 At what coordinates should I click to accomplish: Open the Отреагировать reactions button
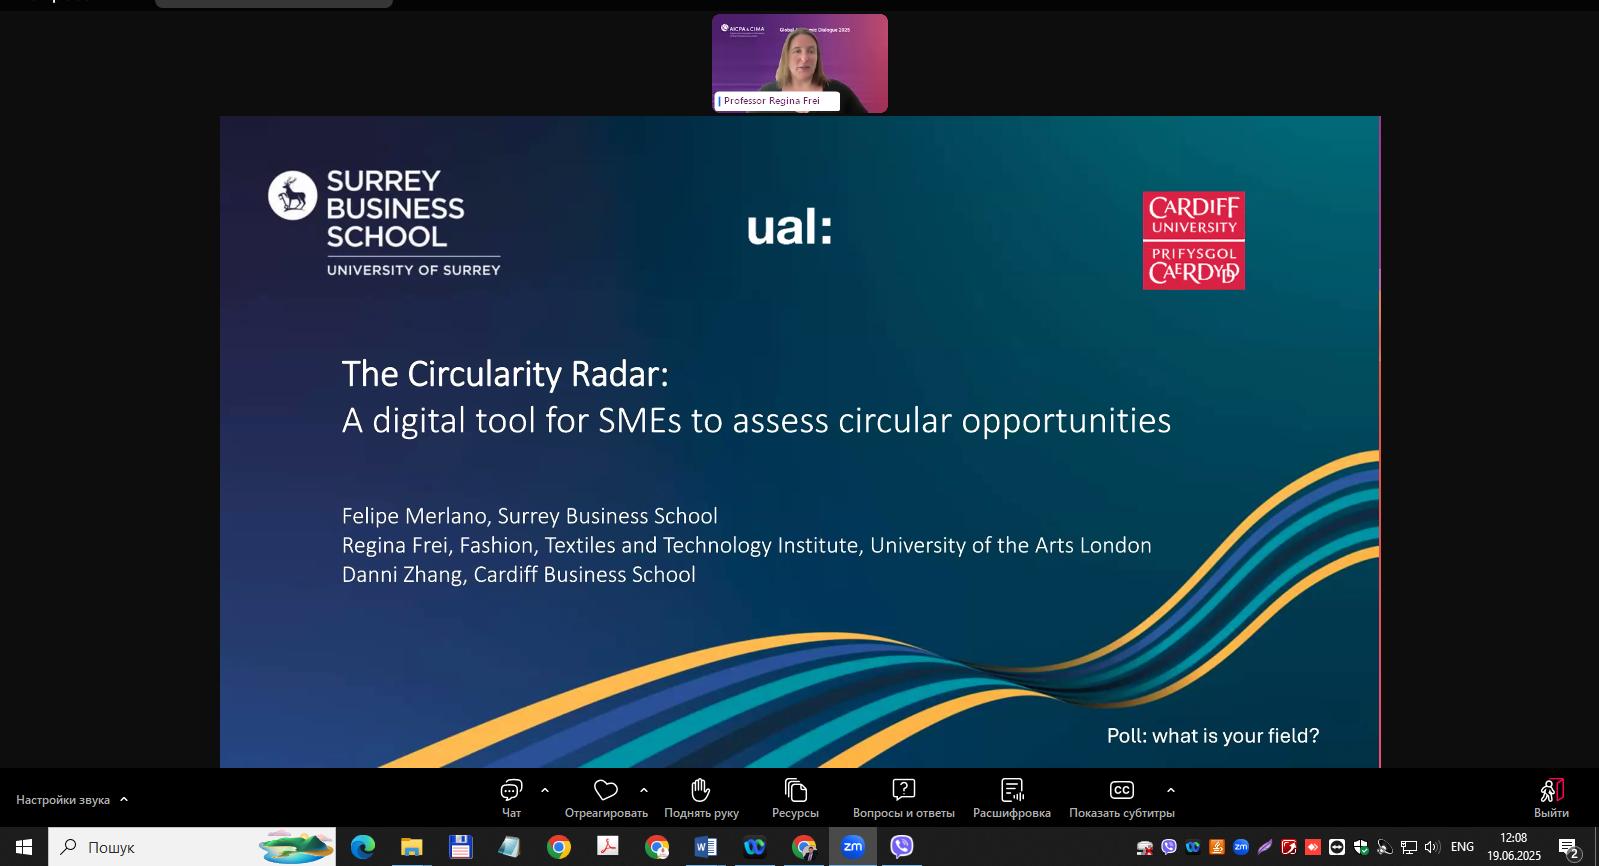606,798
